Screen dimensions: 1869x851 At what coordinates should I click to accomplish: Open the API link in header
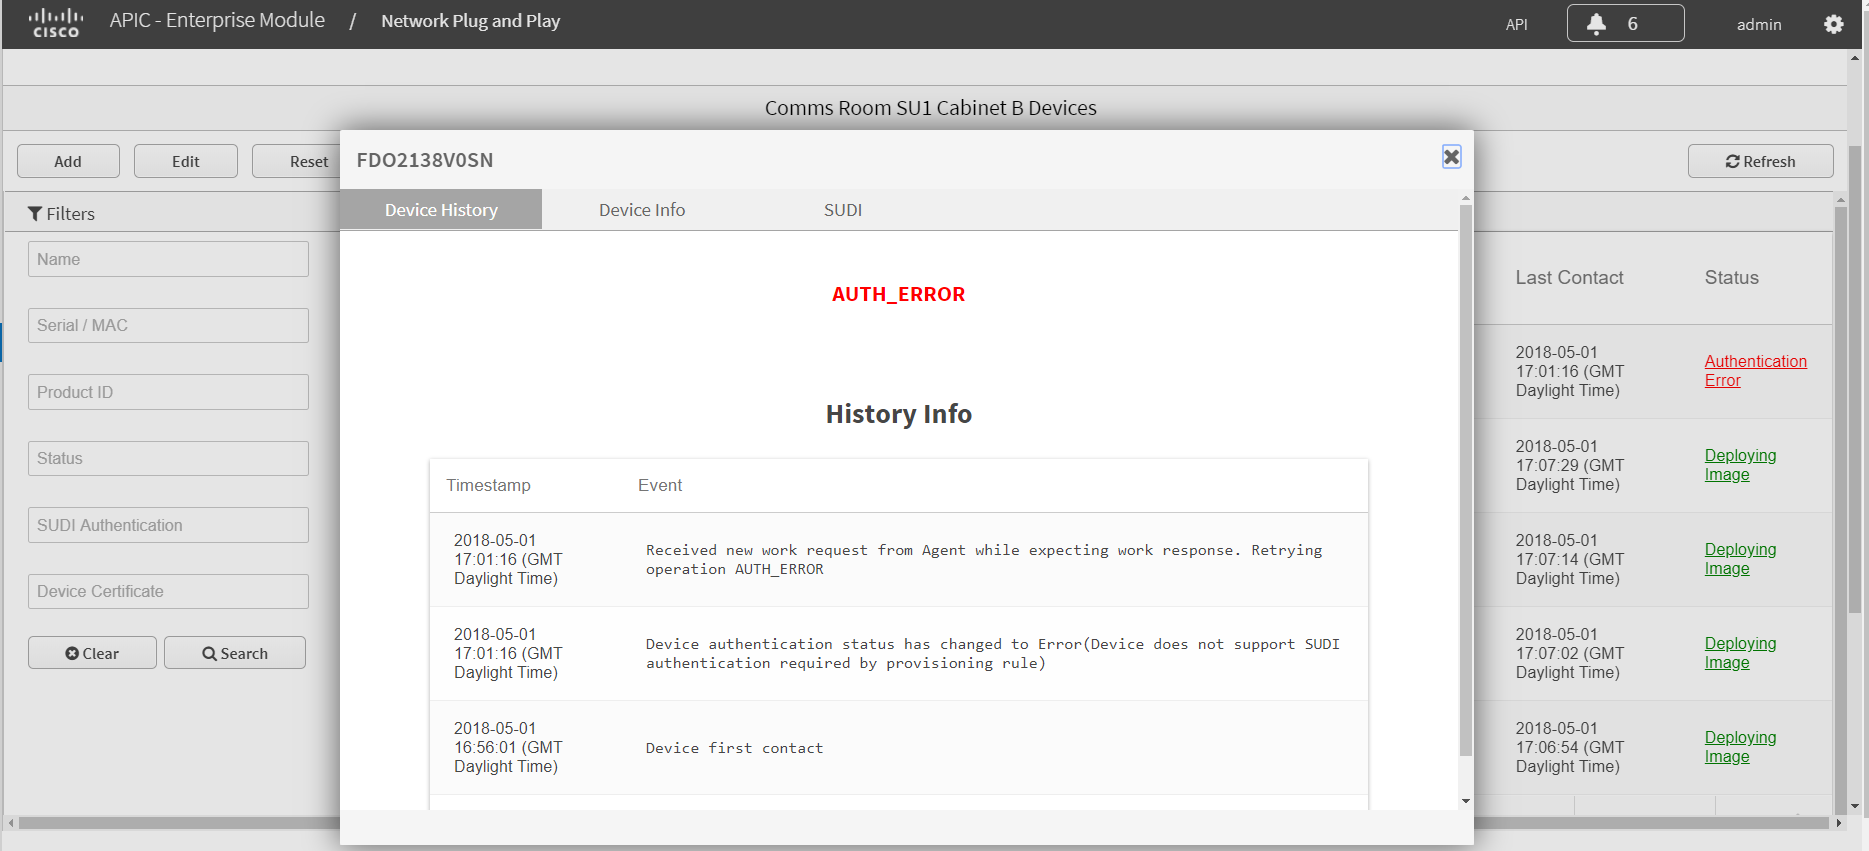(1516, 25)
